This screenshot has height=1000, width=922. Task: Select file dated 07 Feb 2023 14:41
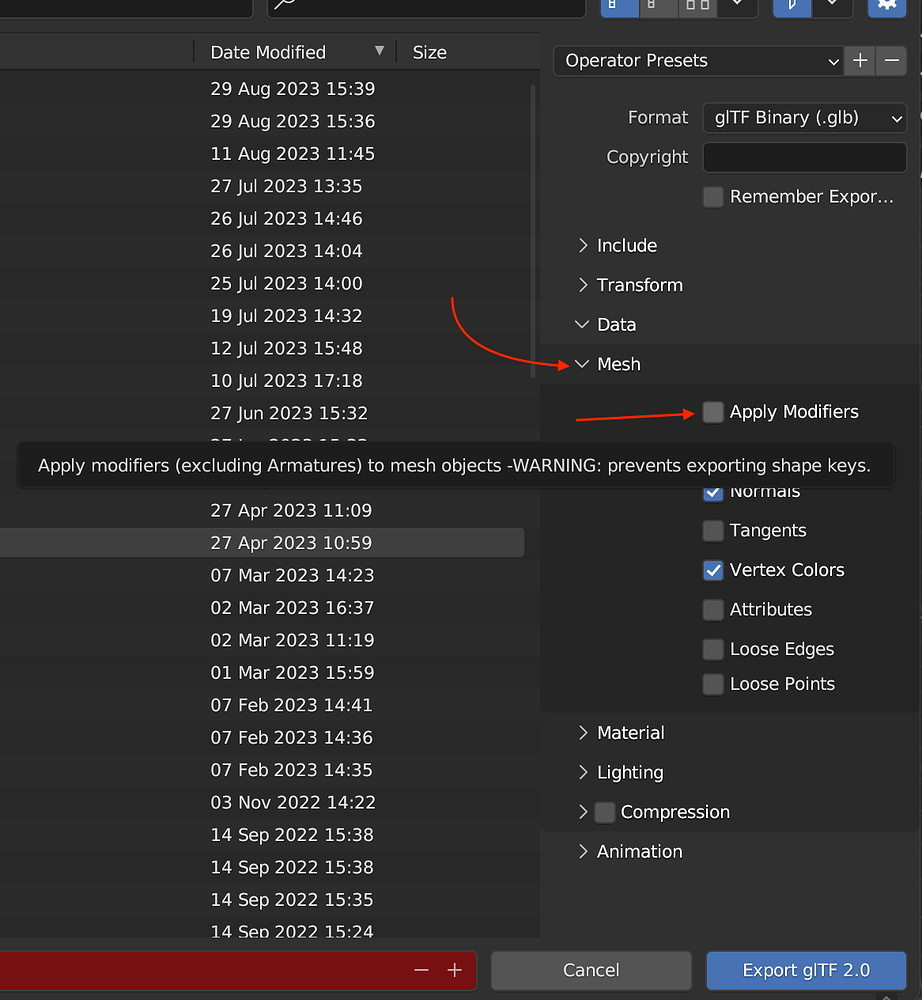click(x=262, y=705)
